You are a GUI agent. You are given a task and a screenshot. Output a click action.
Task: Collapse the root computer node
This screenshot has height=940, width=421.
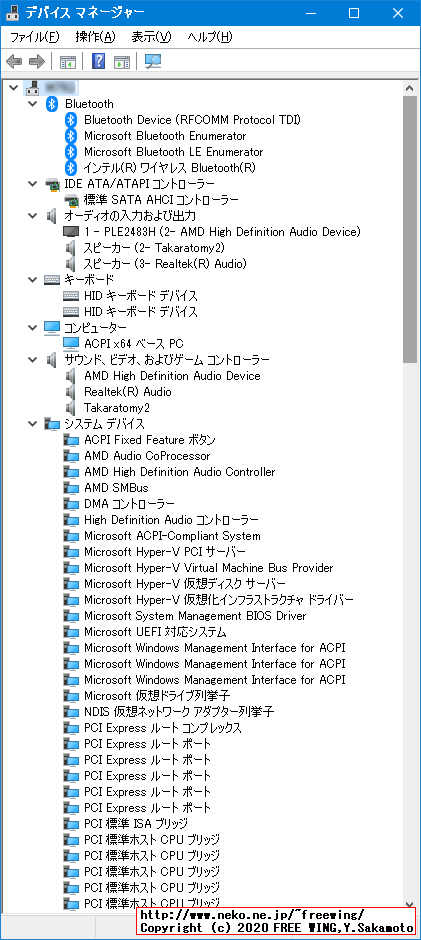click(x=13, y=88)
